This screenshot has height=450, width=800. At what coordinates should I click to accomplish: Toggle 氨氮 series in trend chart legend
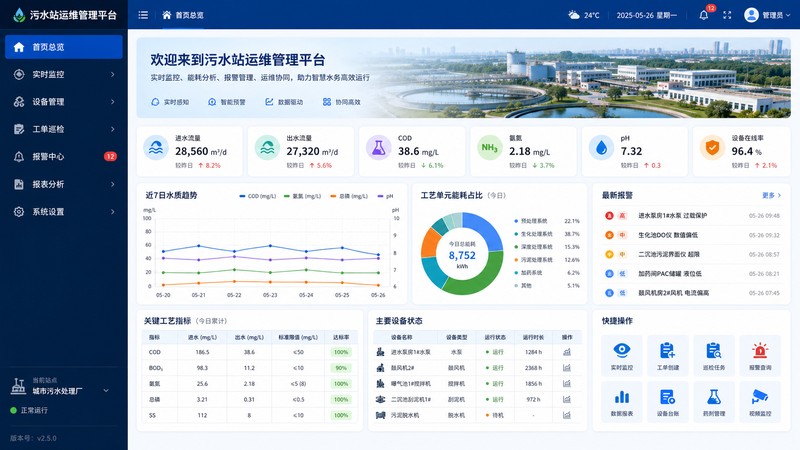pyautogui.click(x=303, y=196)
